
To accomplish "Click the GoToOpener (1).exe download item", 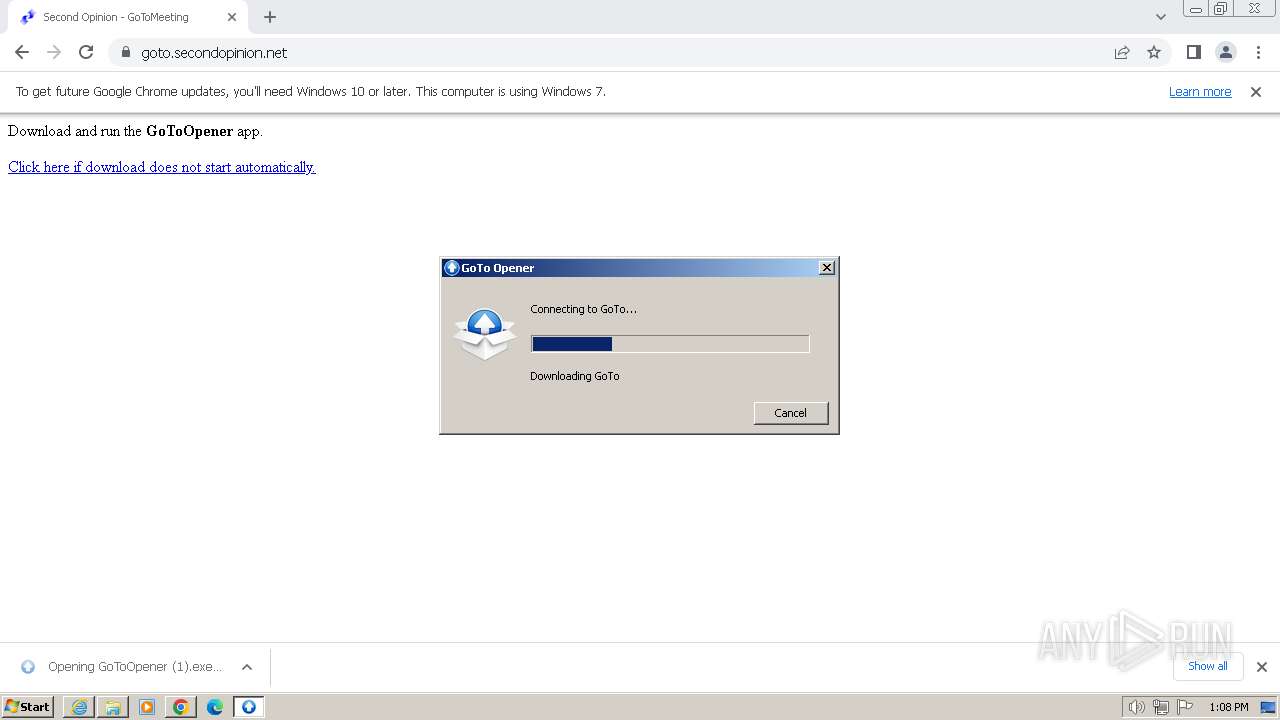I will pyautogui.click(x=135, y=667).
